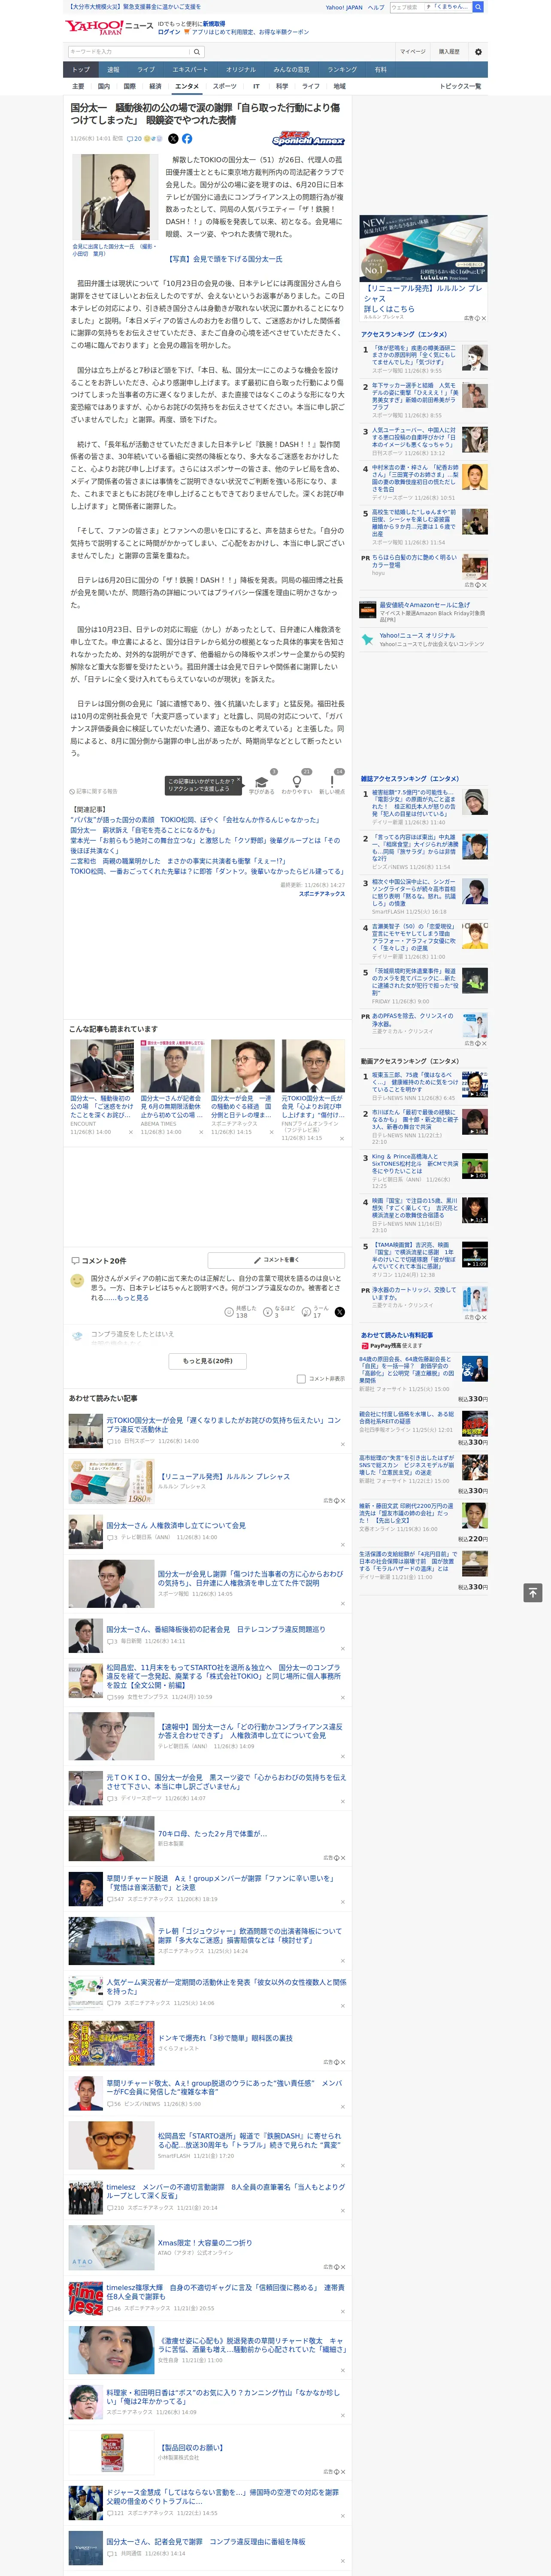Select the 国内 category tab
551x2576 pixels.
(103, 86)
